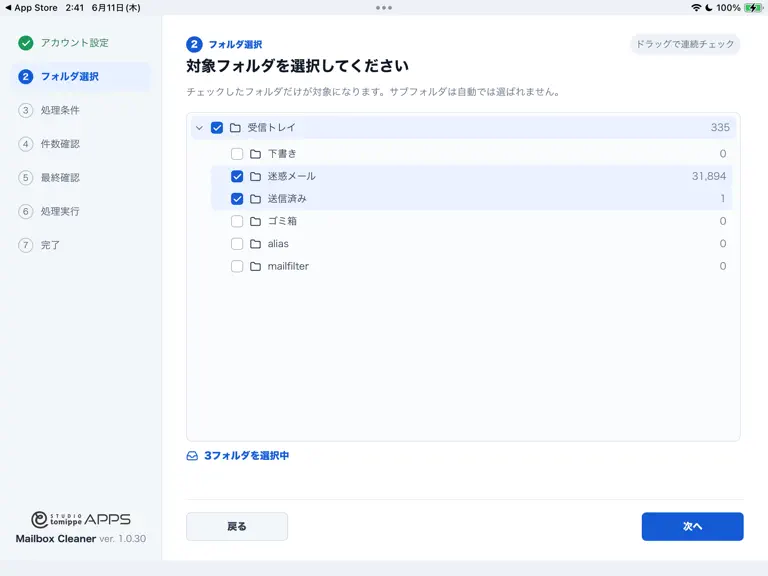Click Mailbox Cleaner version text
The height and width of the screenshot is (576, 768).
(81, 539)
